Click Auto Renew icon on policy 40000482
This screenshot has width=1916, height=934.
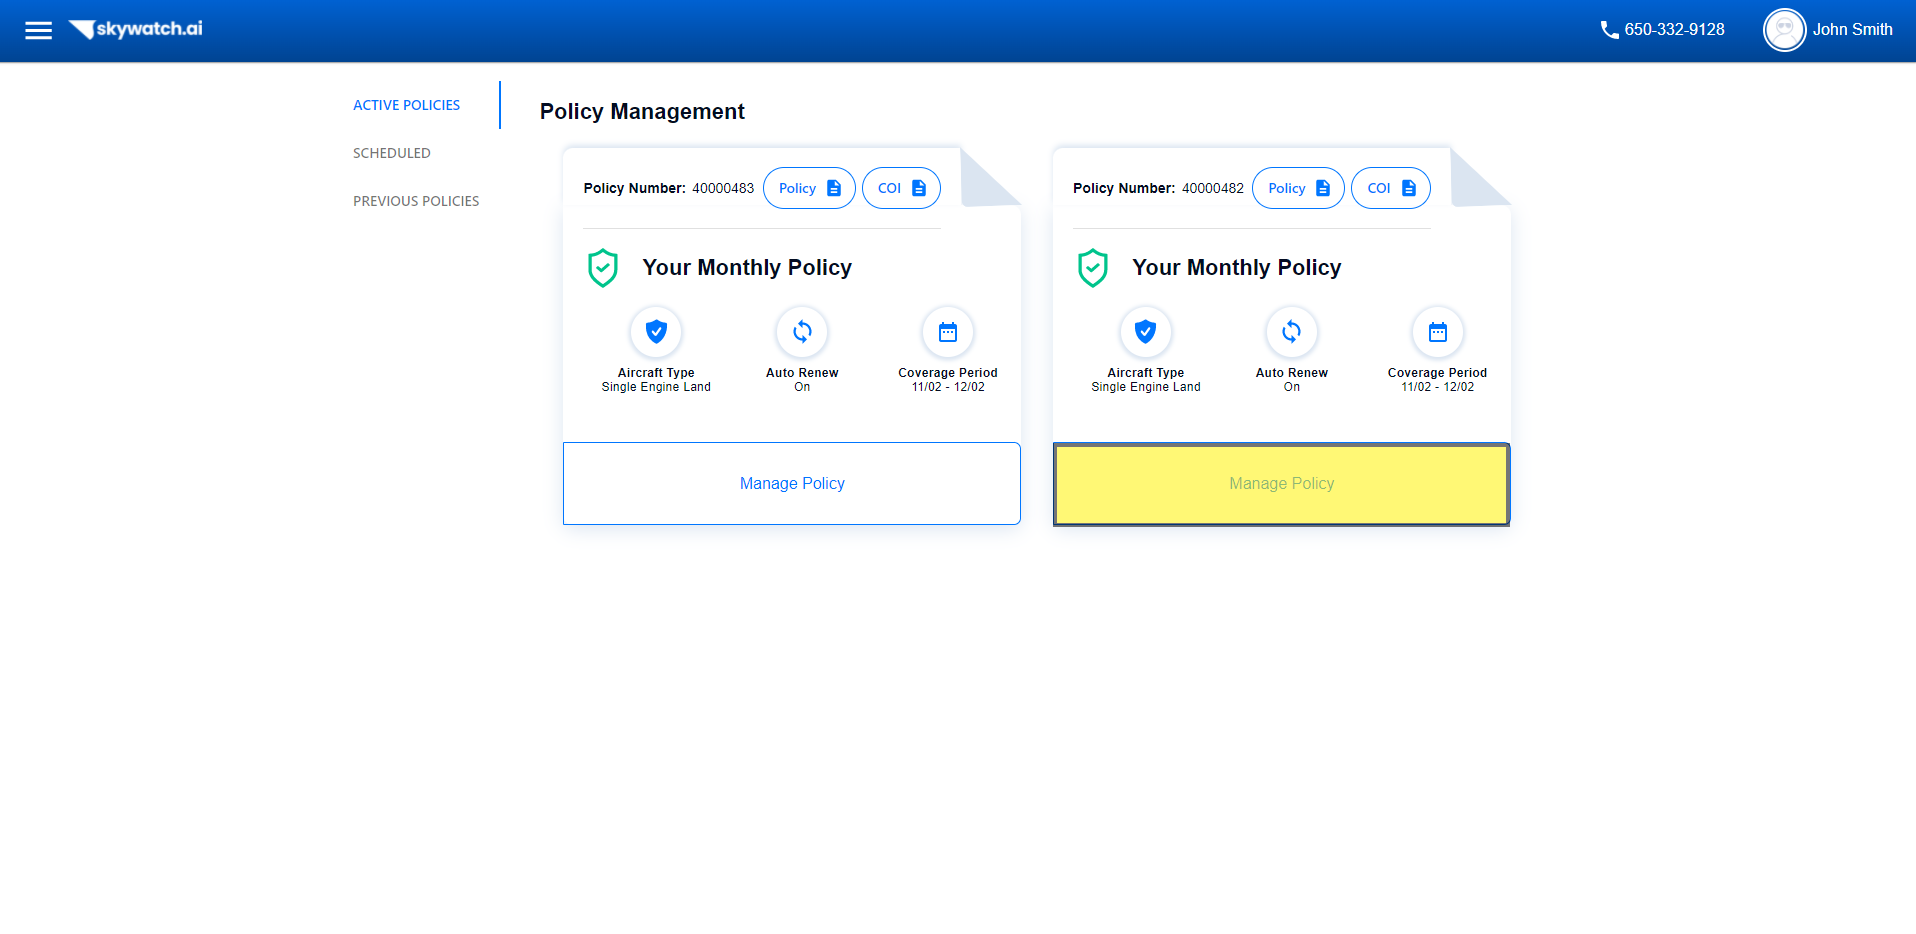point(1291,332)
